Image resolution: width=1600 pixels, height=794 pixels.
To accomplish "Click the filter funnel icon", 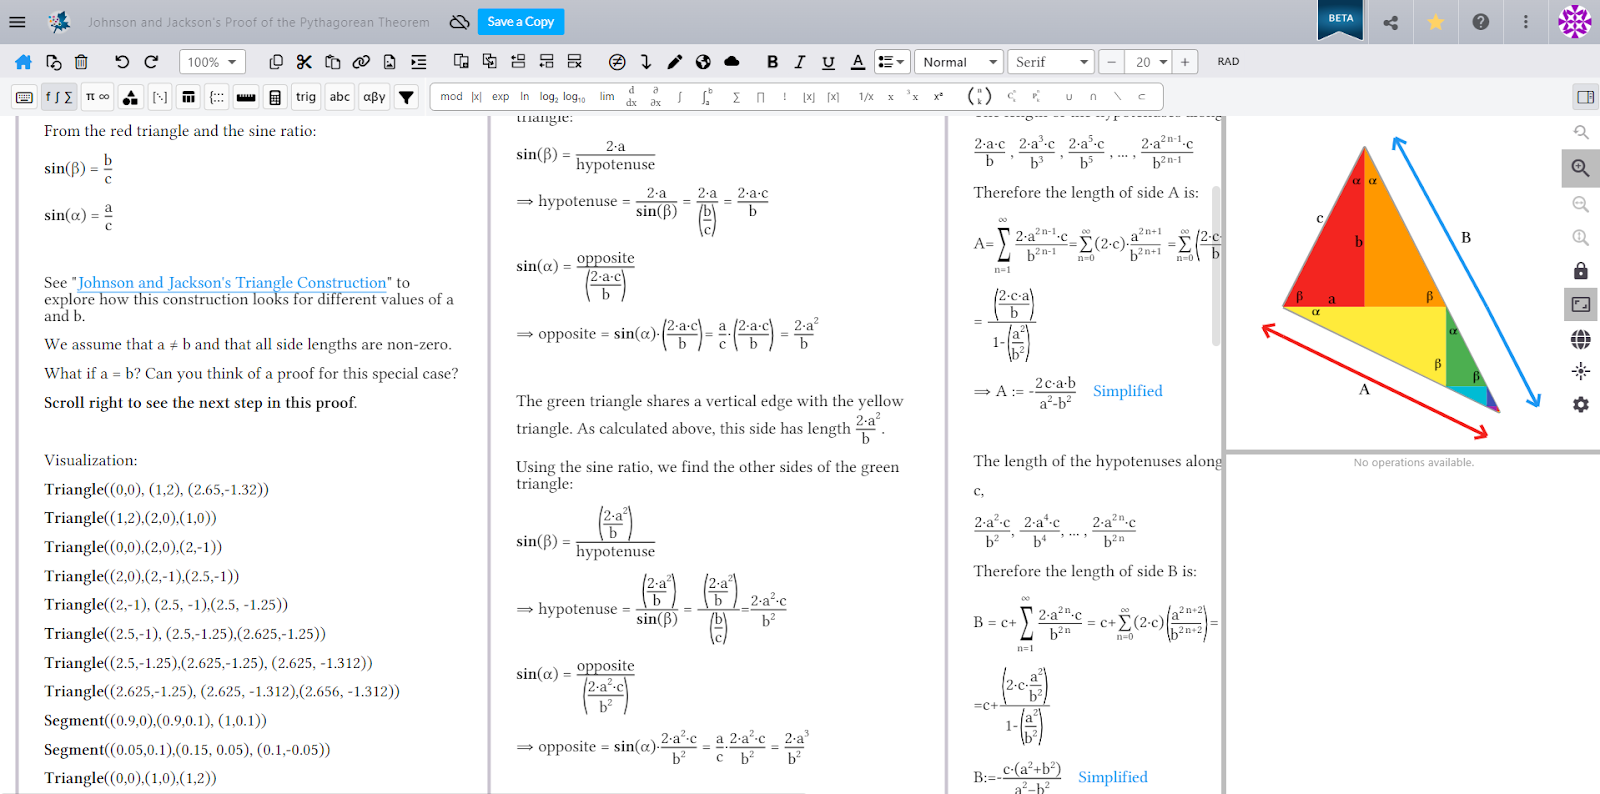I will [x=406, y=97].
